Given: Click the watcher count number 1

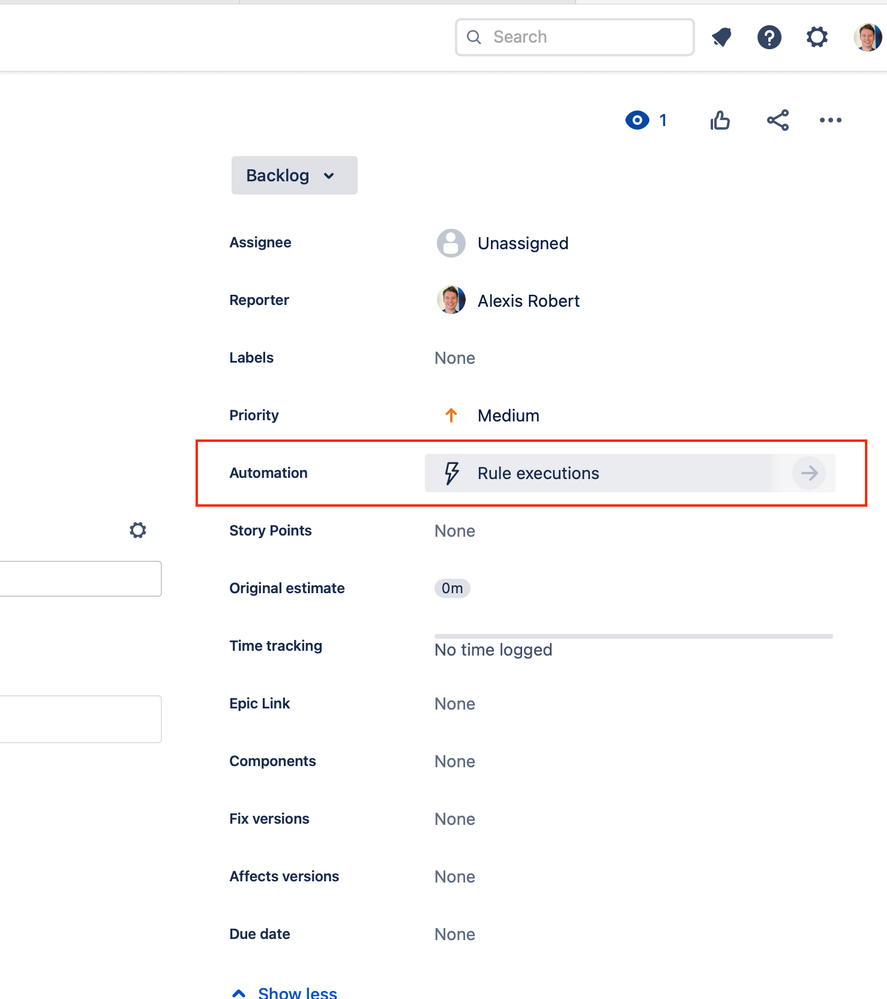Looking at the screenshot, I should pos(663,120).
